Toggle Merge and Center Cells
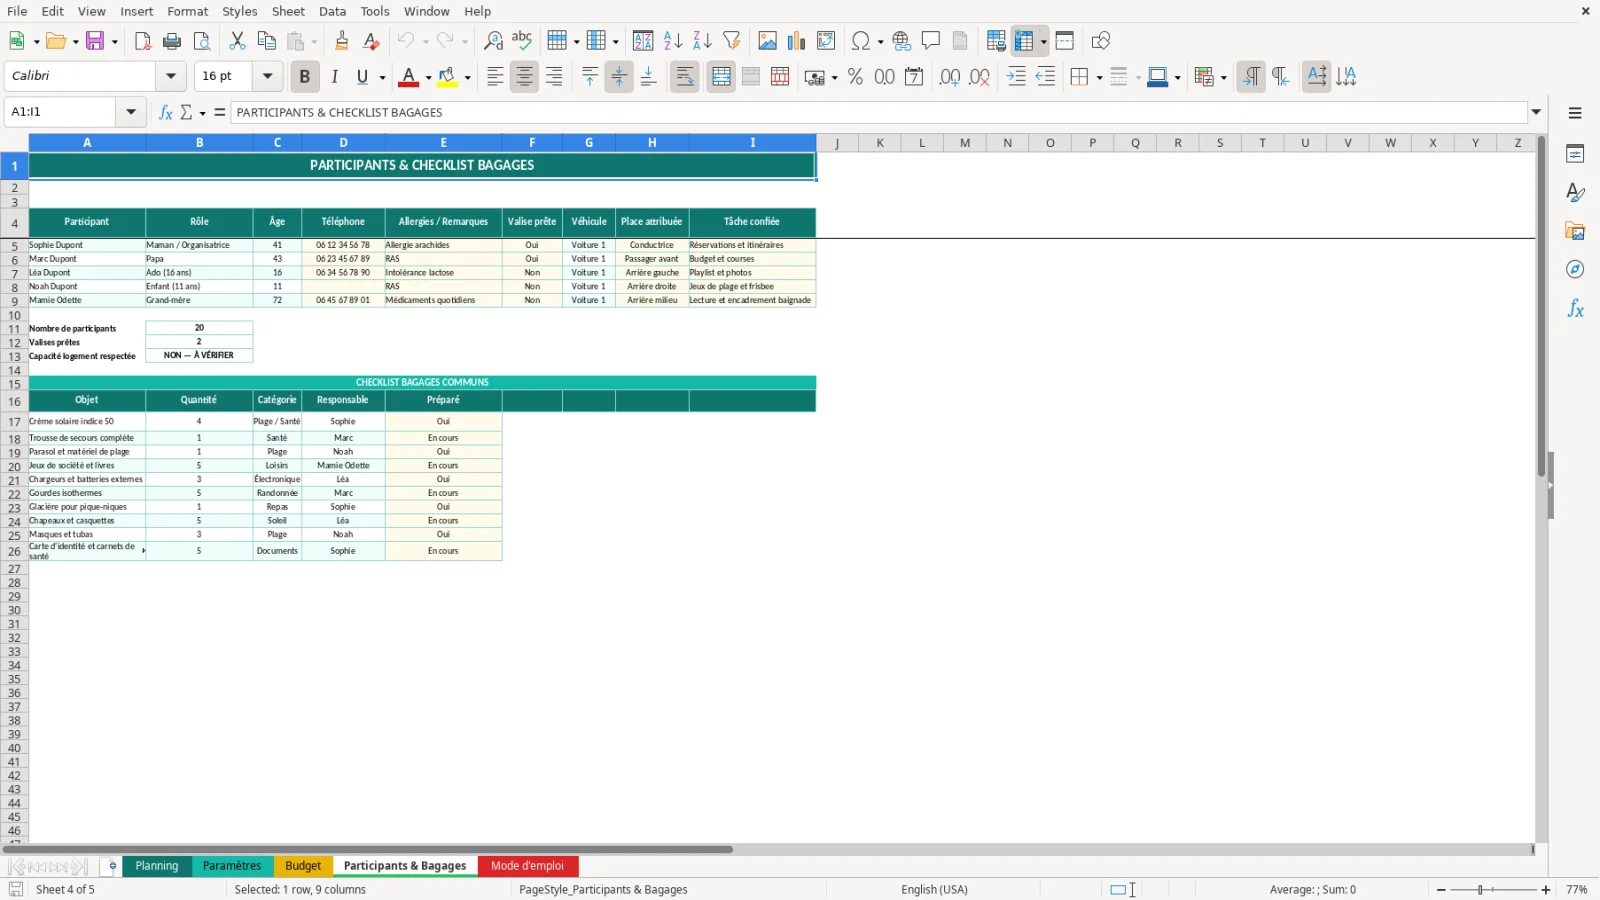1600x900 pixels. (721, 77)
